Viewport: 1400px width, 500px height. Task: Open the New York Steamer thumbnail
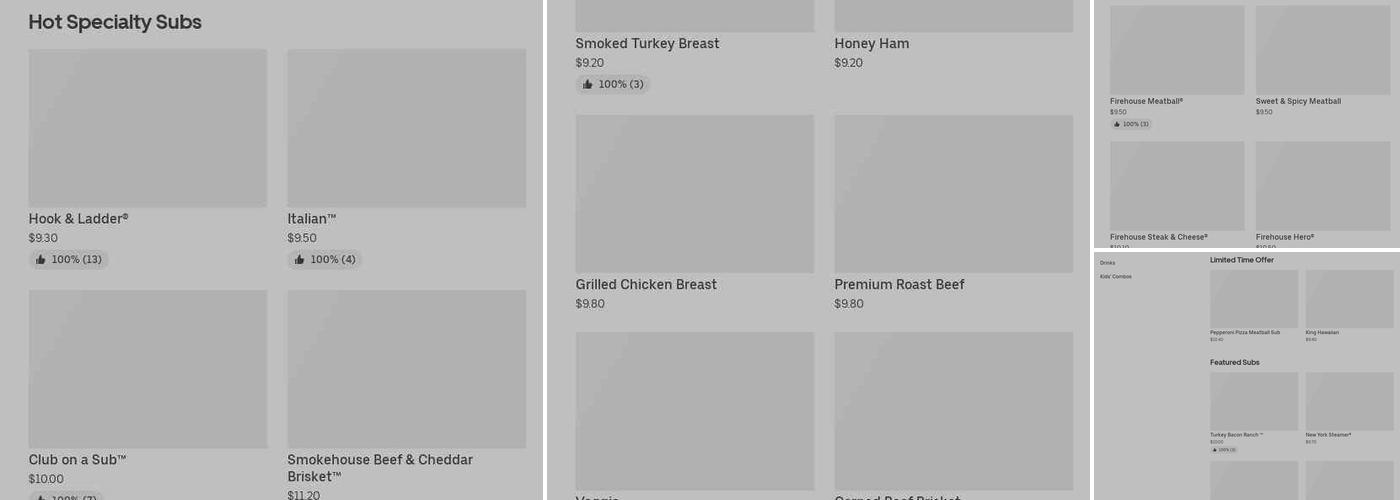pos(1349,401)
